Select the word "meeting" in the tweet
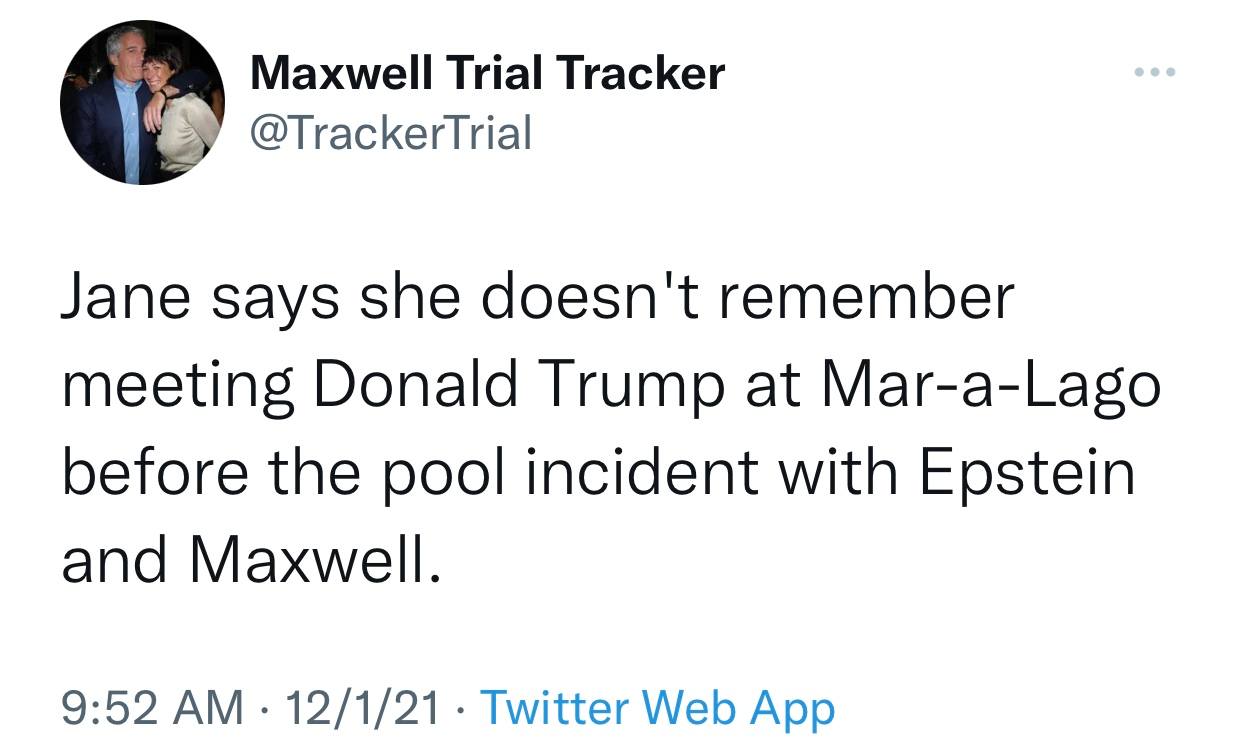 178,387
